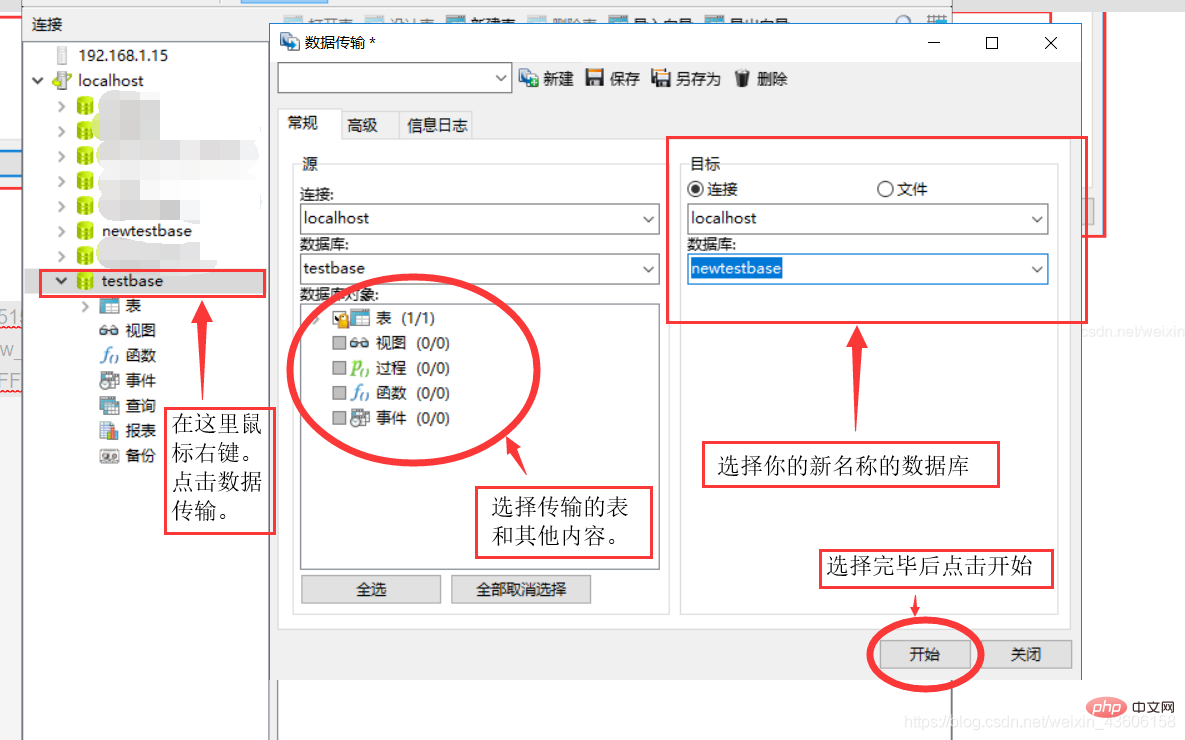
Task: Click the testbase database icon in tree
Action: point(85,281)
